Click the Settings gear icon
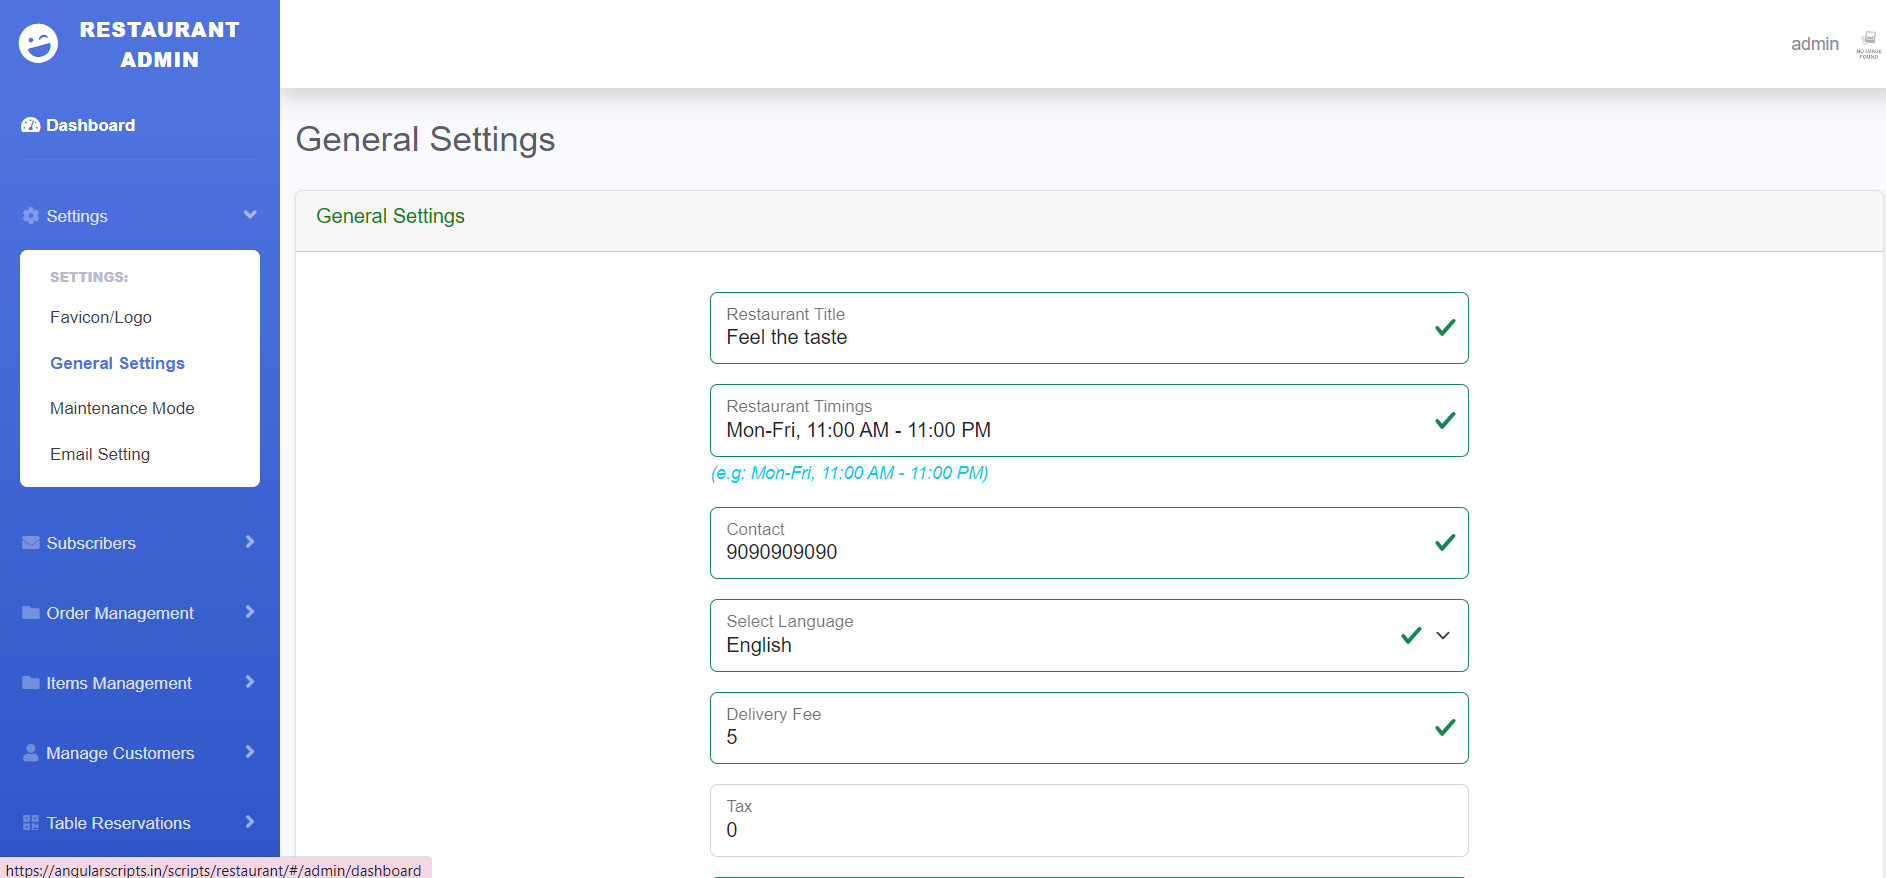 [x=31, y=216]
